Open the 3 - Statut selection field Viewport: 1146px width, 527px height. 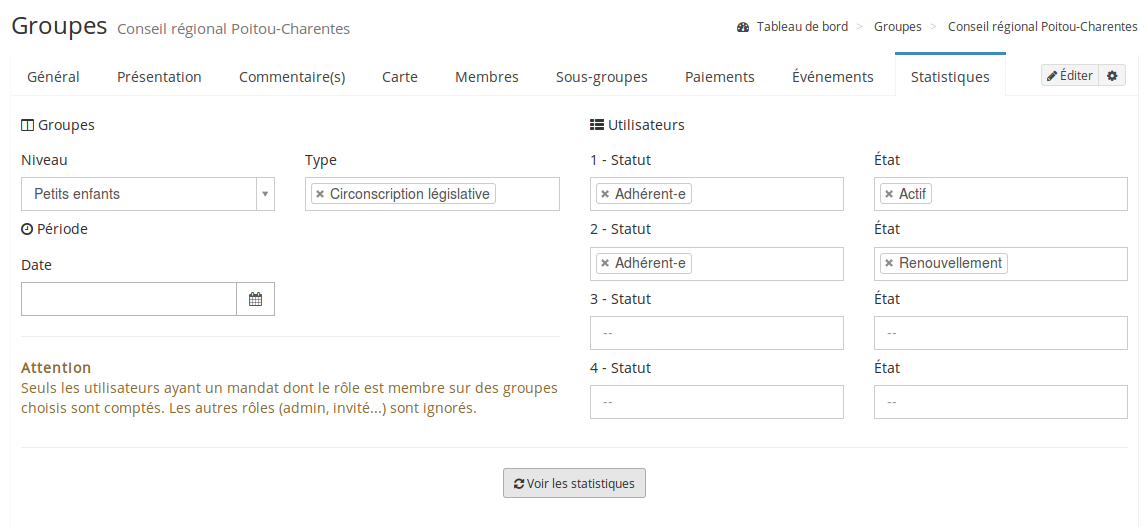click(716, 333)
